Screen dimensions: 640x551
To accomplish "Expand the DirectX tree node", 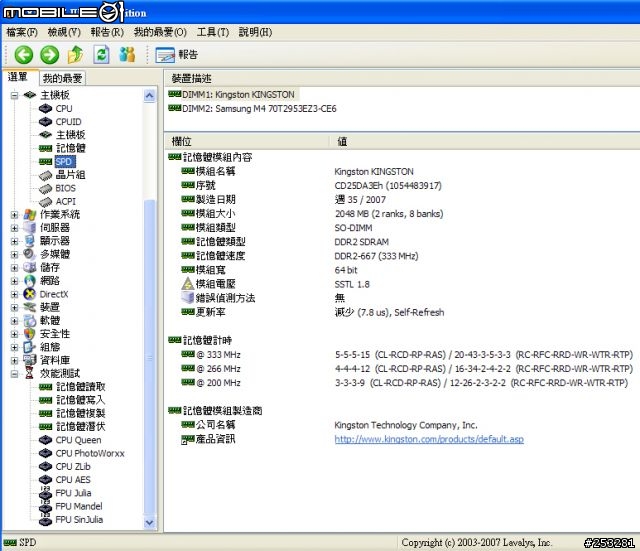I will (x=14, y=294).
